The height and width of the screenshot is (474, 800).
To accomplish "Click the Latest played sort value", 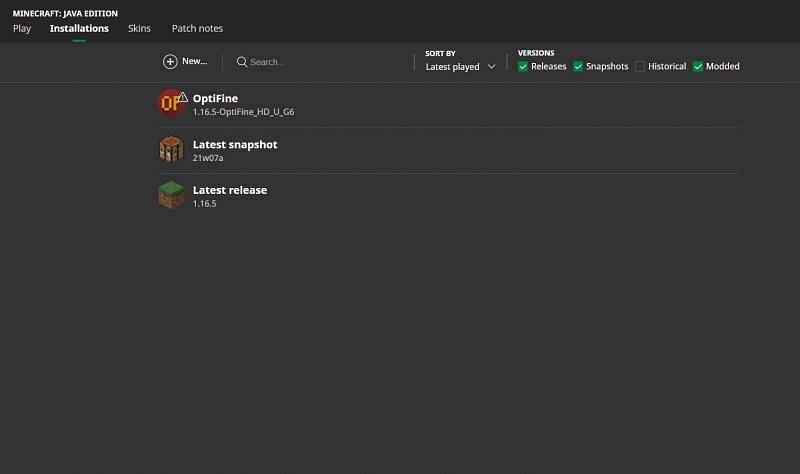I will (453, 67).
